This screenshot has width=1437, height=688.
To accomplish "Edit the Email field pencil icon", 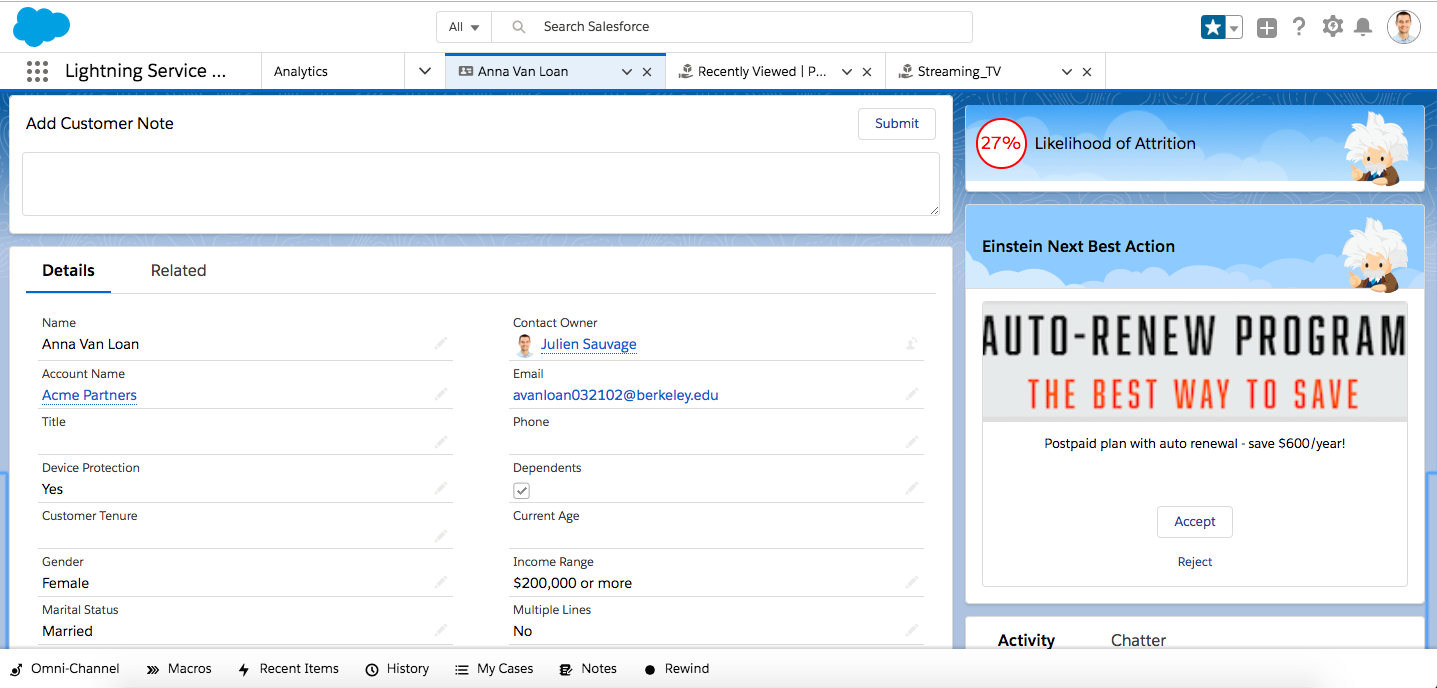I will click(912, 394).
